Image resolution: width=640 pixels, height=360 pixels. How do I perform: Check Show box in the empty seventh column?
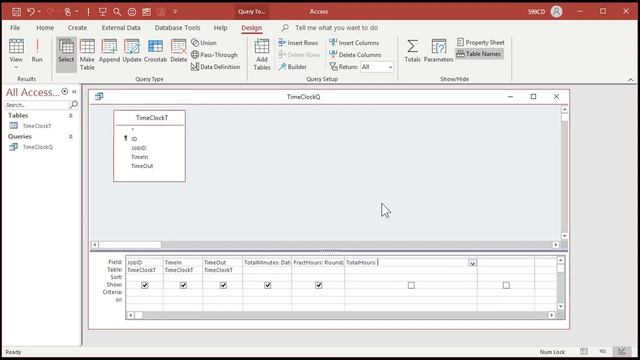[506, 285]
